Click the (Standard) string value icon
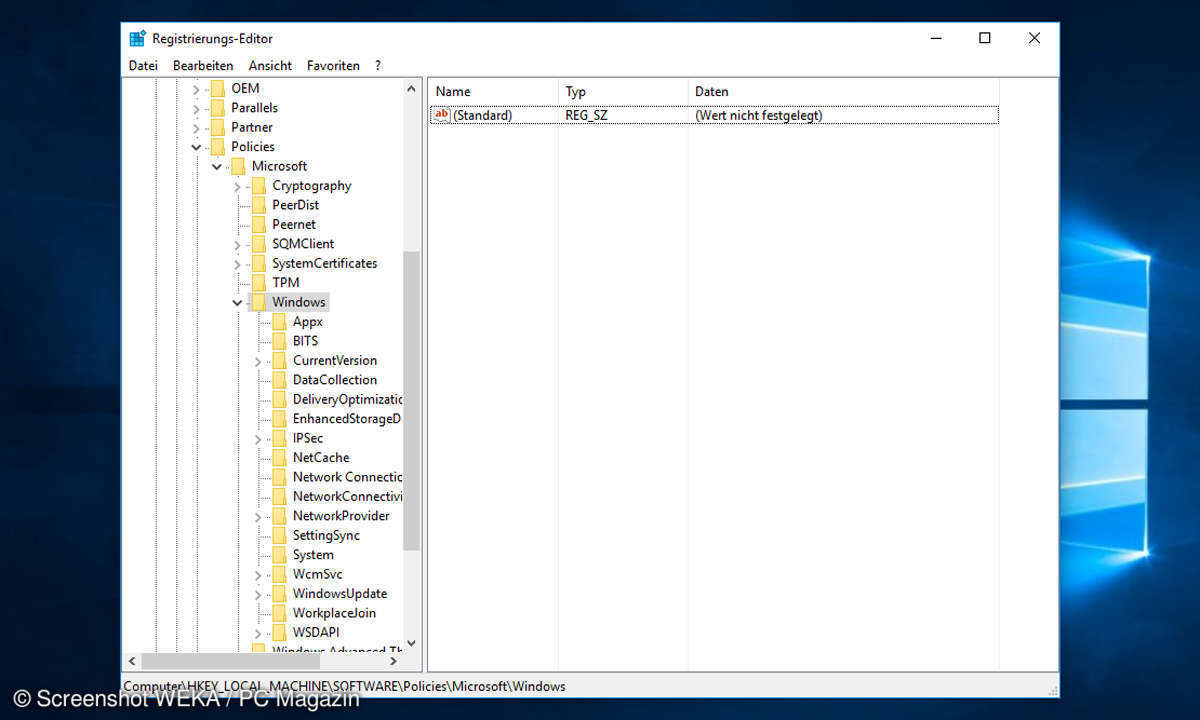Viewport: 1200px width, 720px height. 442,115
